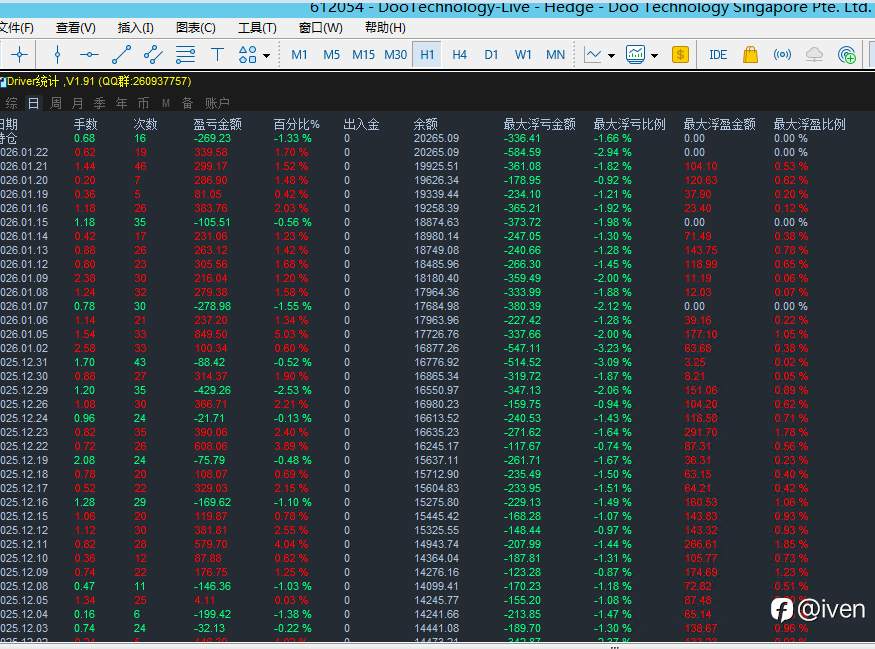Open the 图表(C) menu
Viewport: 875px width, 649px height.
195,28
